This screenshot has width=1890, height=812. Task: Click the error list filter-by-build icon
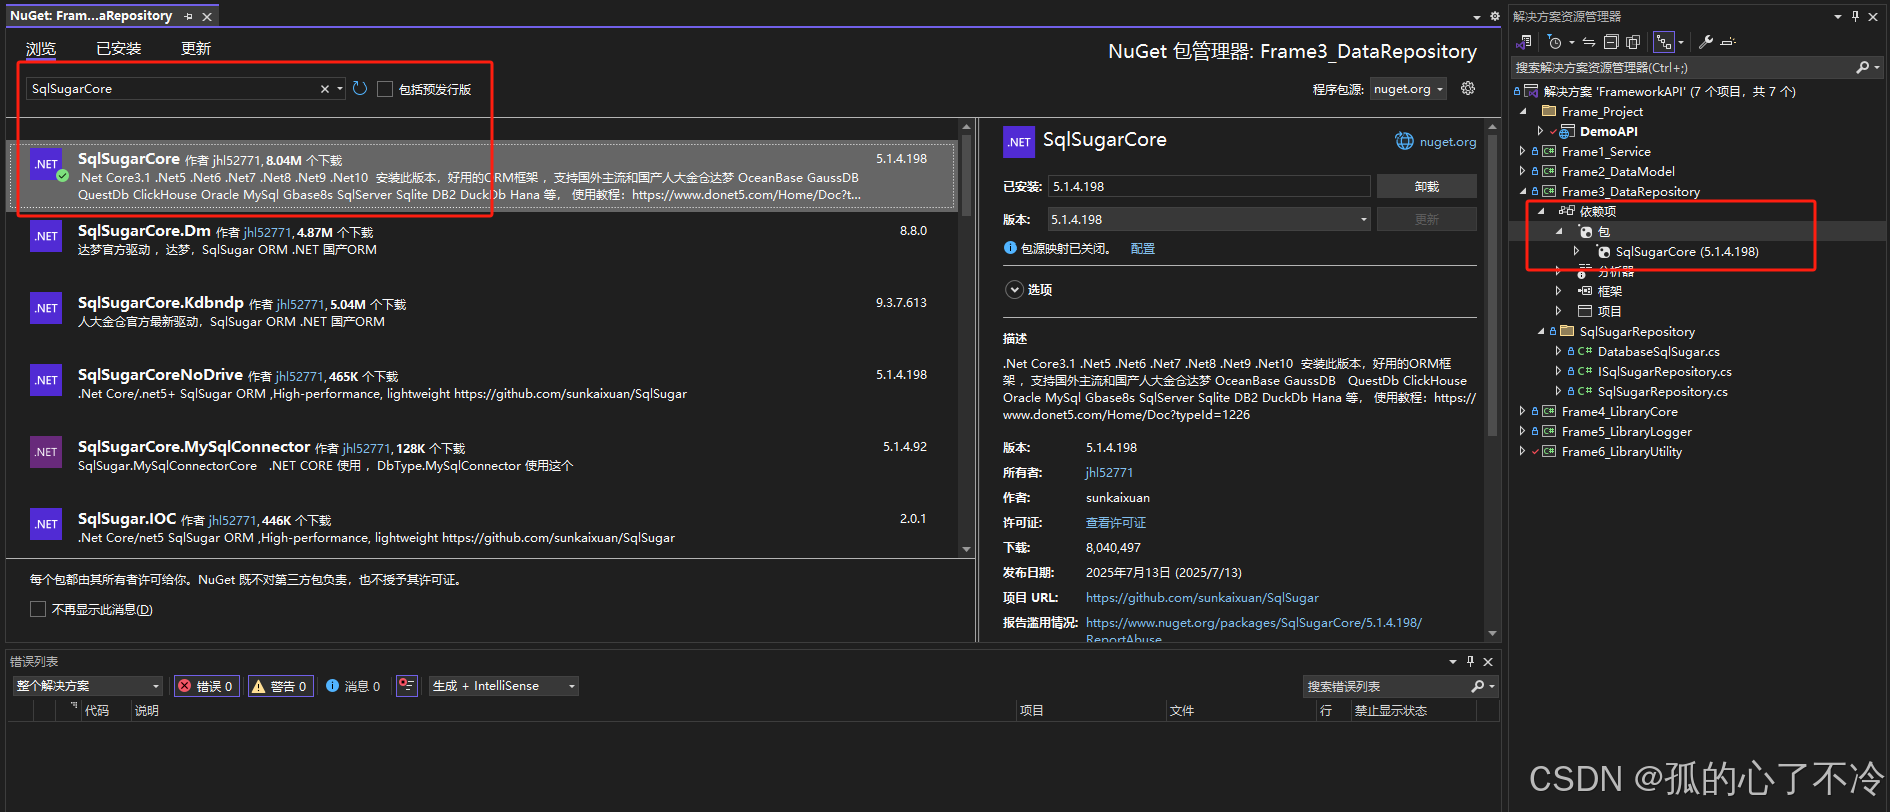[406, 686]
